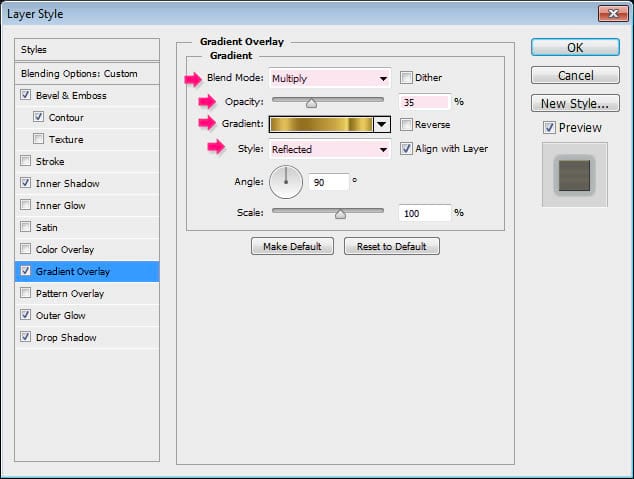Close the Layer Style dialog
The image size is (634, 479).
613,14
